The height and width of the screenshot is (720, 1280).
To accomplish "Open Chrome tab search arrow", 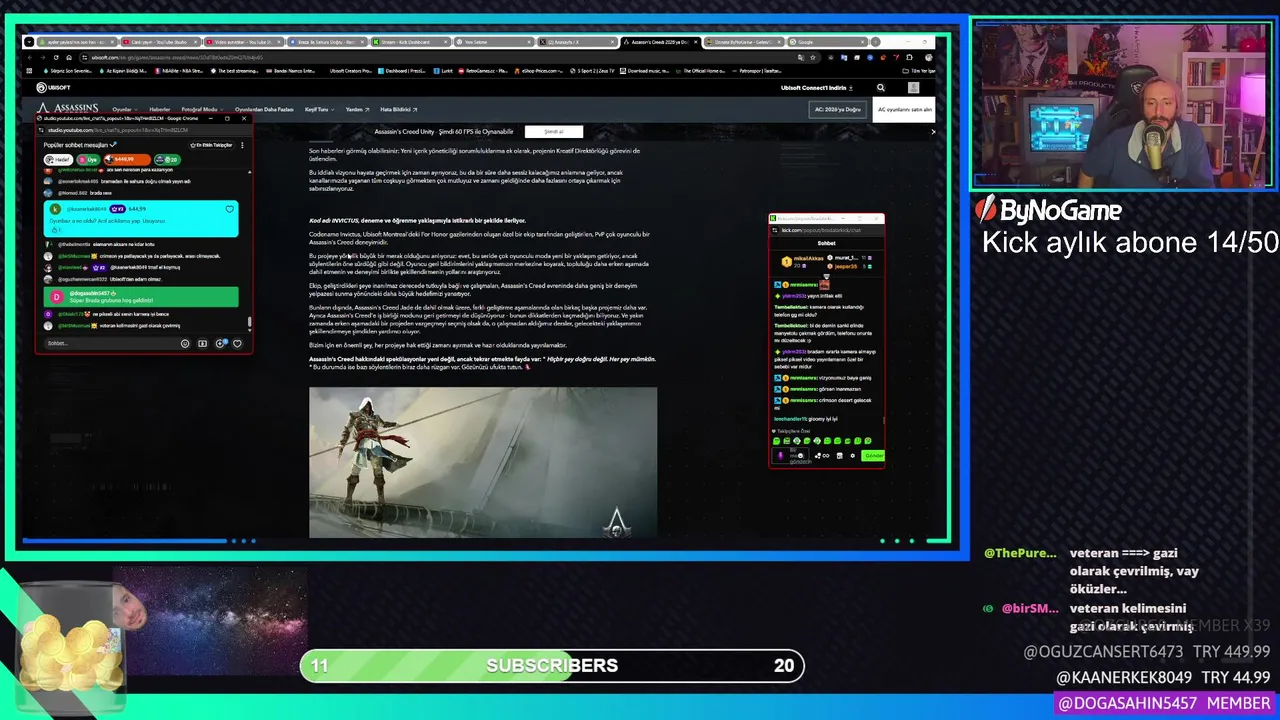I will pos(29,42).
